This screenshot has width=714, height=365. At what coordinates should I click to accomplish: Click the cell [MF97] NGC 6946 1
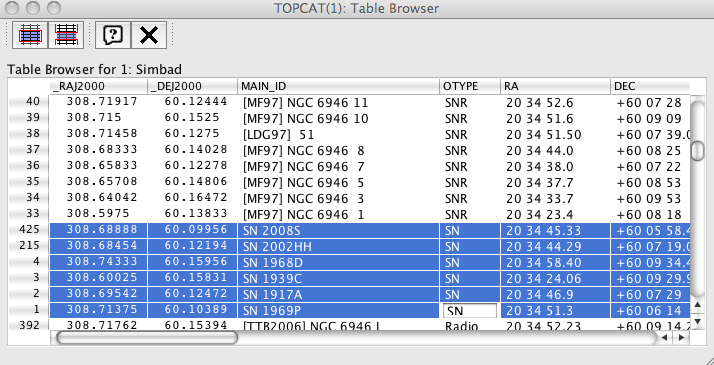pyautogui.click(x=338, y=214)
